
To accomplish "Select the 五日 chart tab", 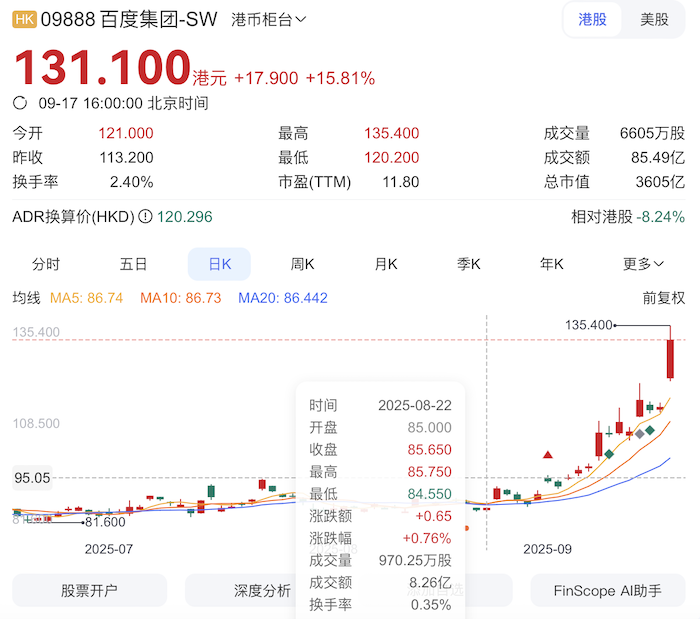I will [x=133, y=264].
